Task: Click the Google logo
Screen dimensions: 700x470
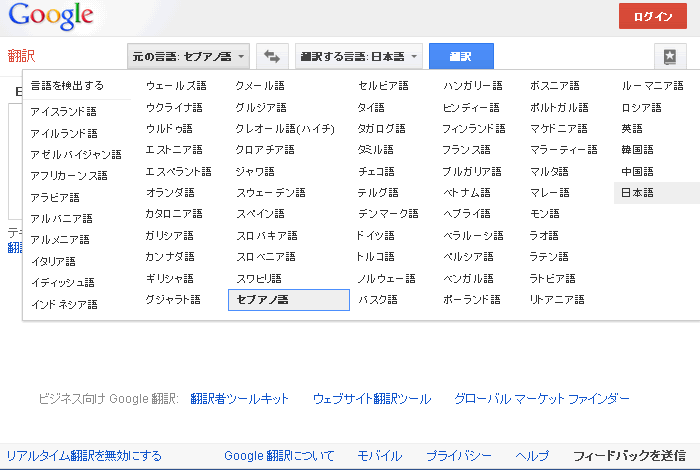Action: [x=51, y=17]
